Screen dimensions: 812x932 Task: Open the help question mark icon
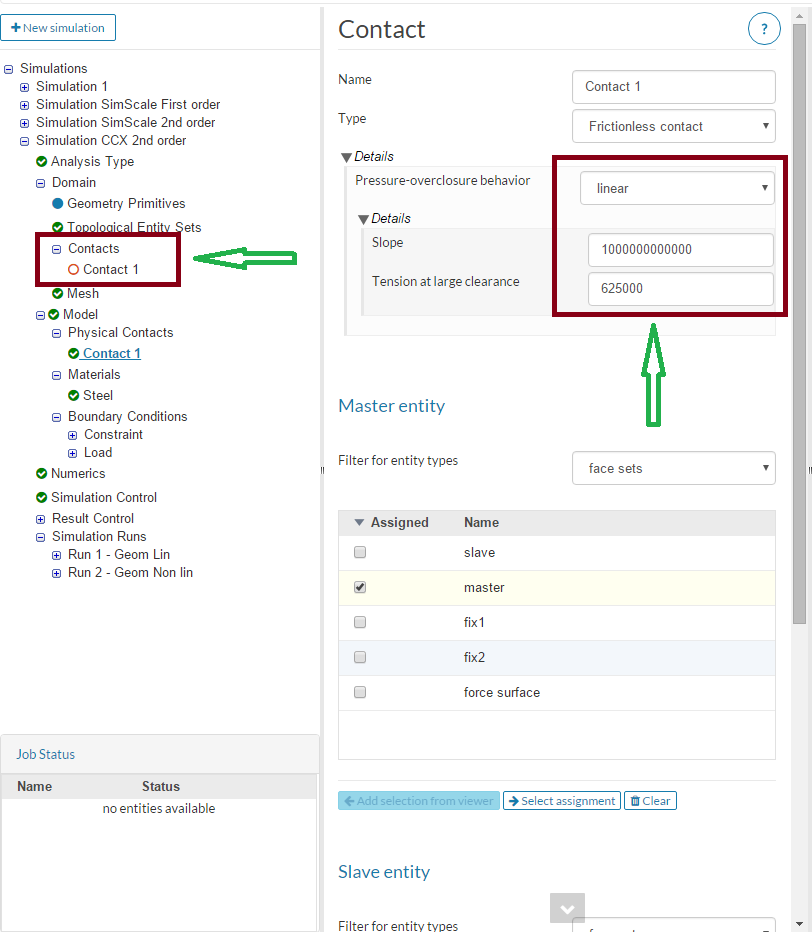tap(764, 29)
